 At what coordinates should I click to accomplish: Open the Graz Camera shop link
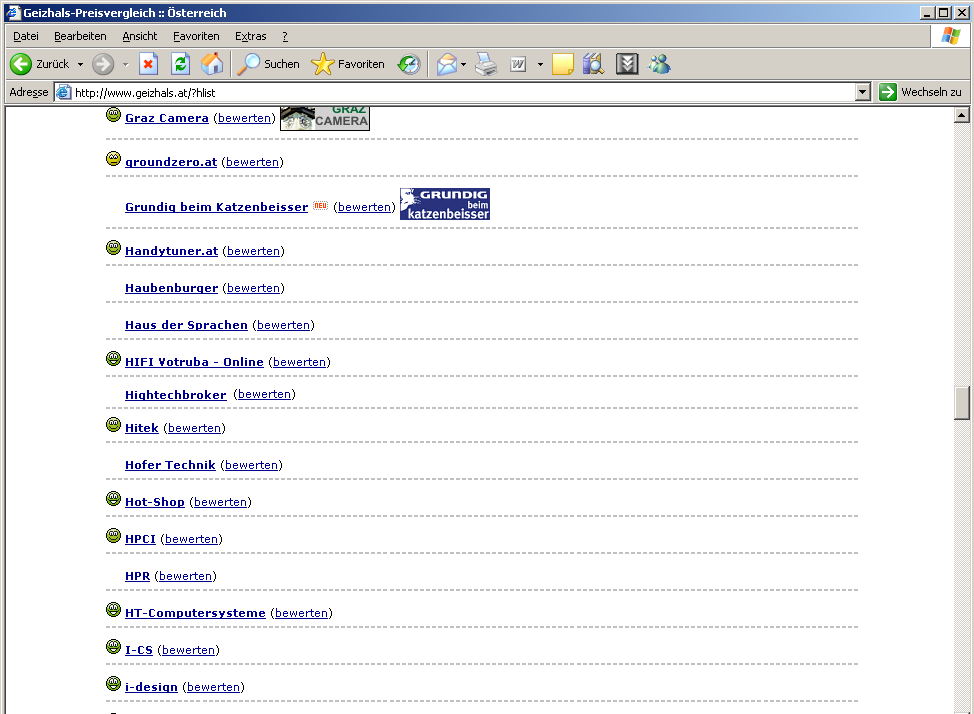click(166, 118)
